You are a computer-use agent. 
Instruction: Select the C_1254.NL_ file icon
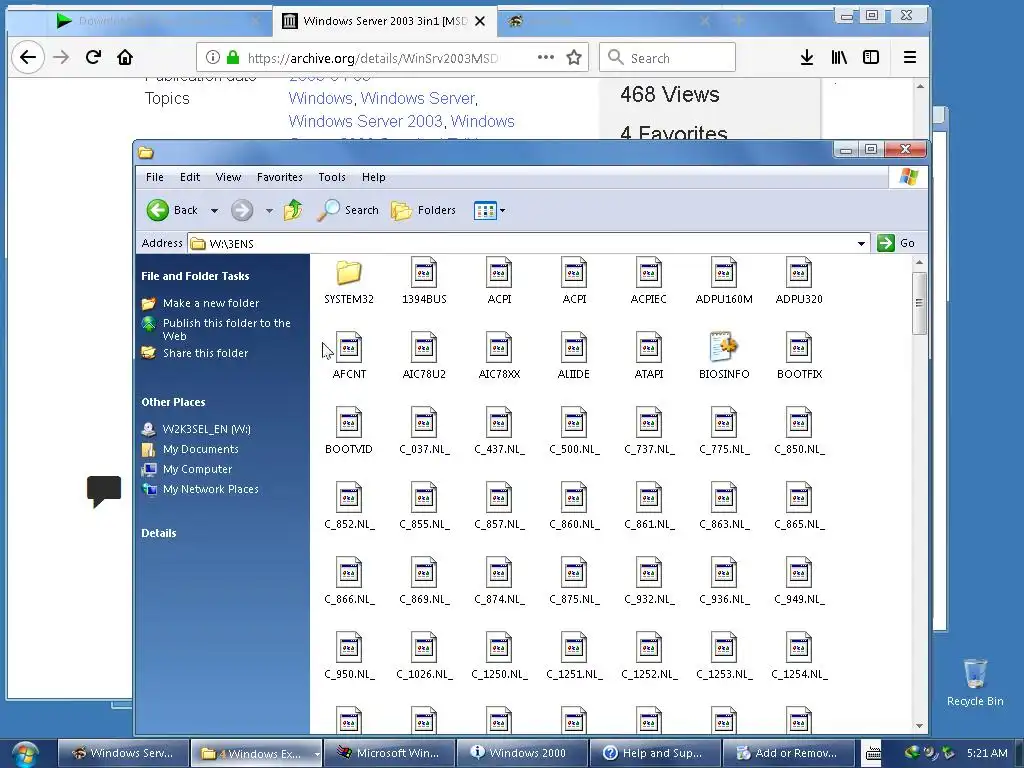pos(799,648)
